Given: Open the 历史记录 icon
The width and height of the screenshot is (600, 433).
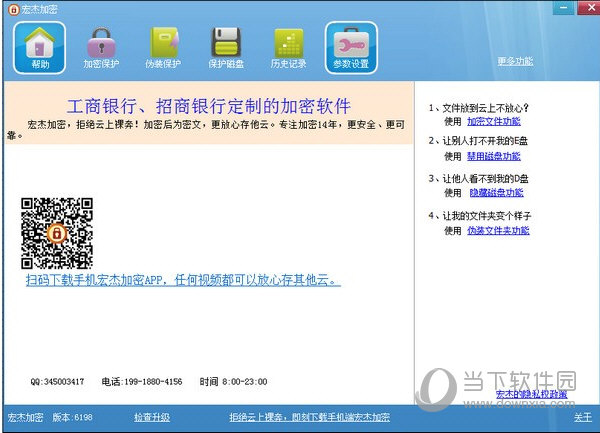Looking at the screenshot, I should pyautogui.click(x=289, y=47).
